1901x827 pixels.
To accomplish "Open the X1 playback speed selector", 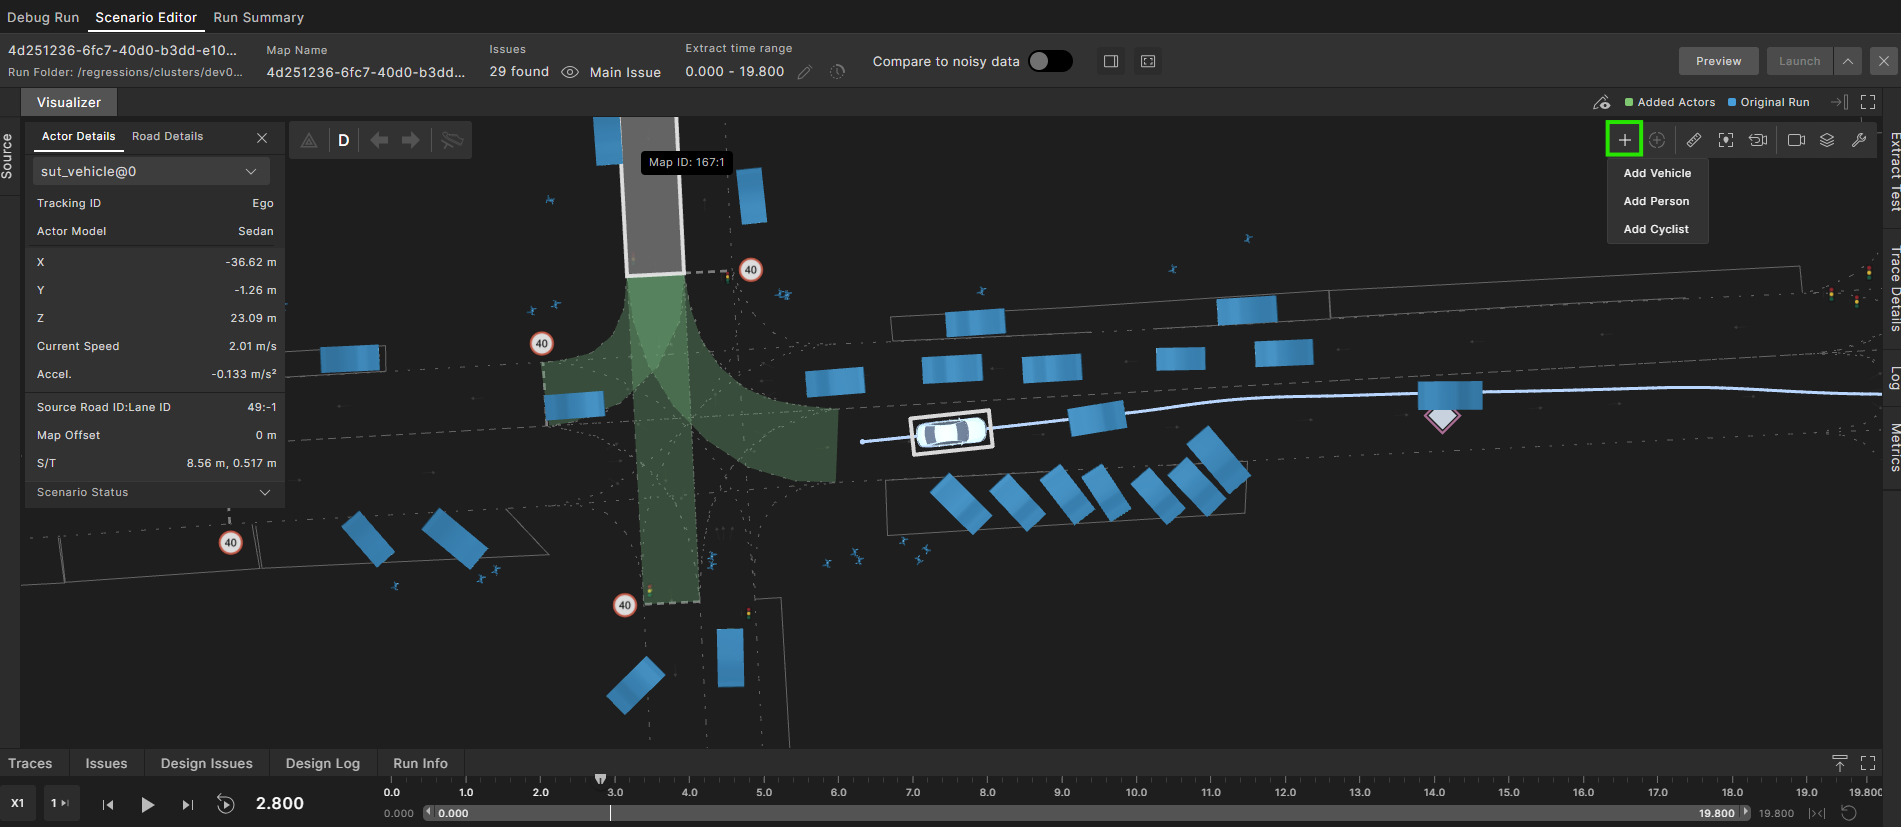I will tap(18, 803).
